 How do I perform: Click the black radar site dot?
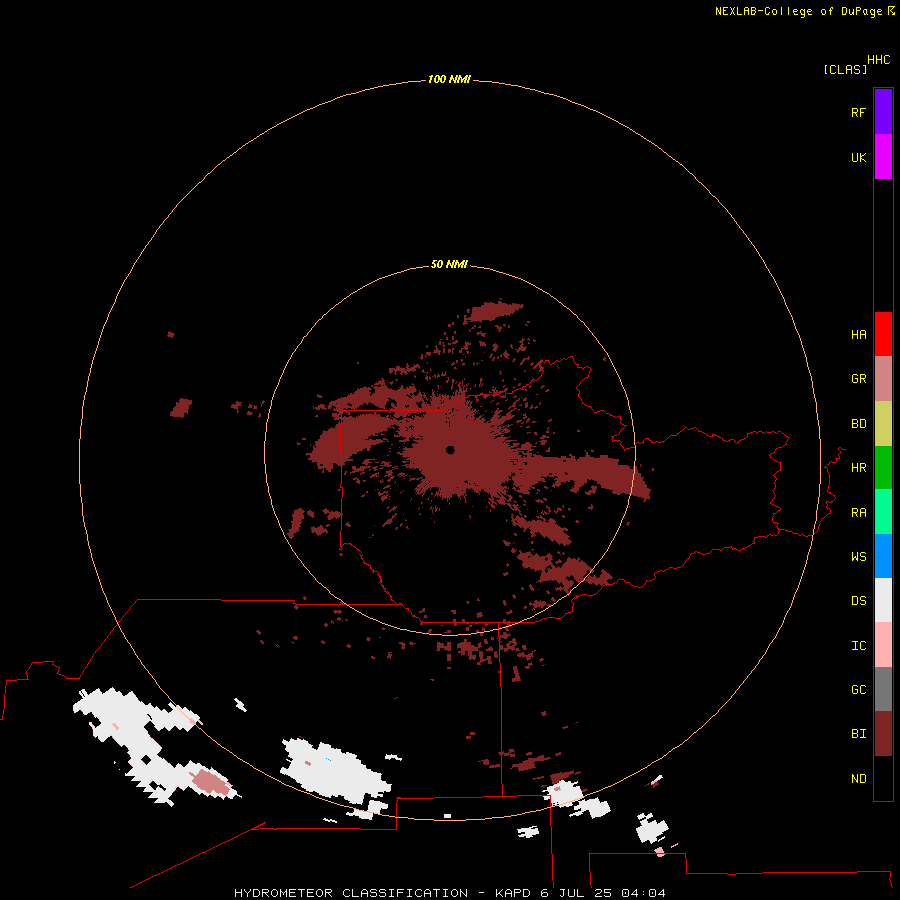pos(450,450)
